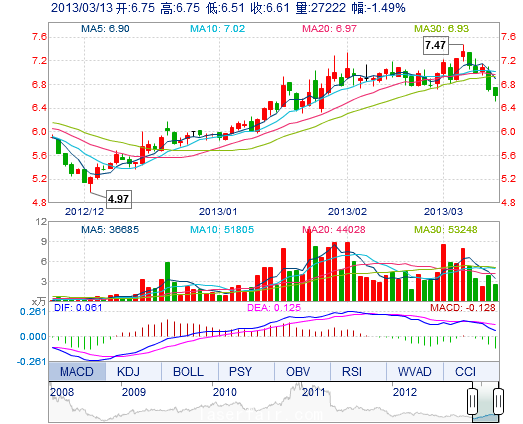Open the WVAD indicator tab
This screenshot has width=523, height=424.
coord(415,371)
